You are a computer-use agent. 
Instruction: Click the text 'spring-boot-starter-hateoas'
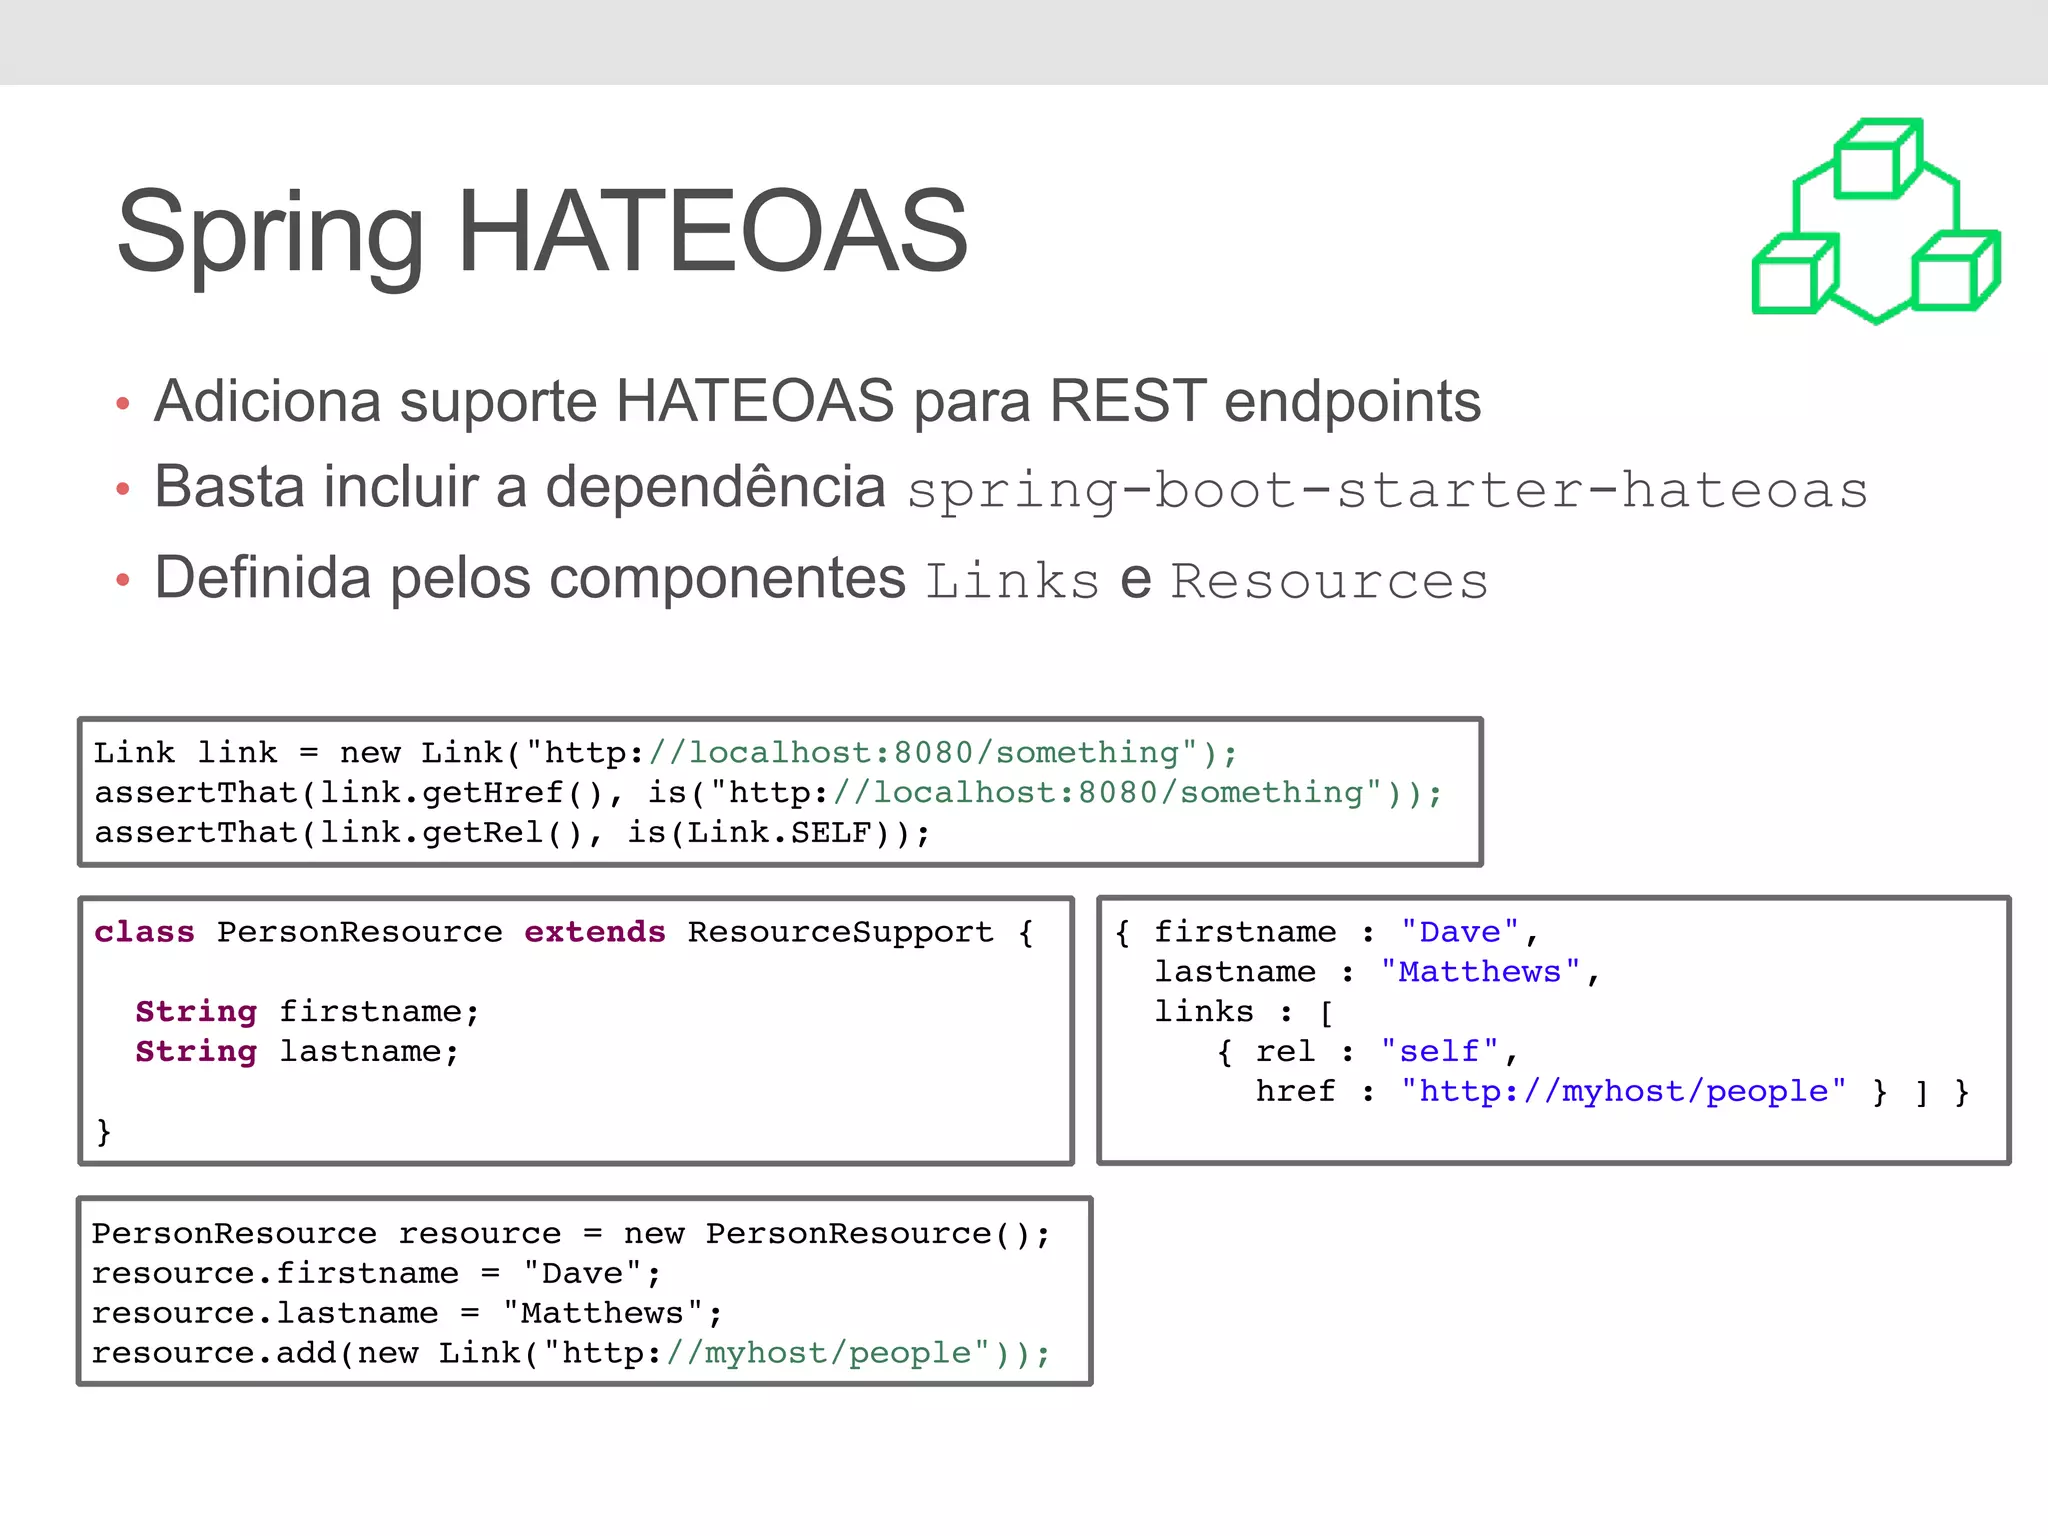(1387, 490)
